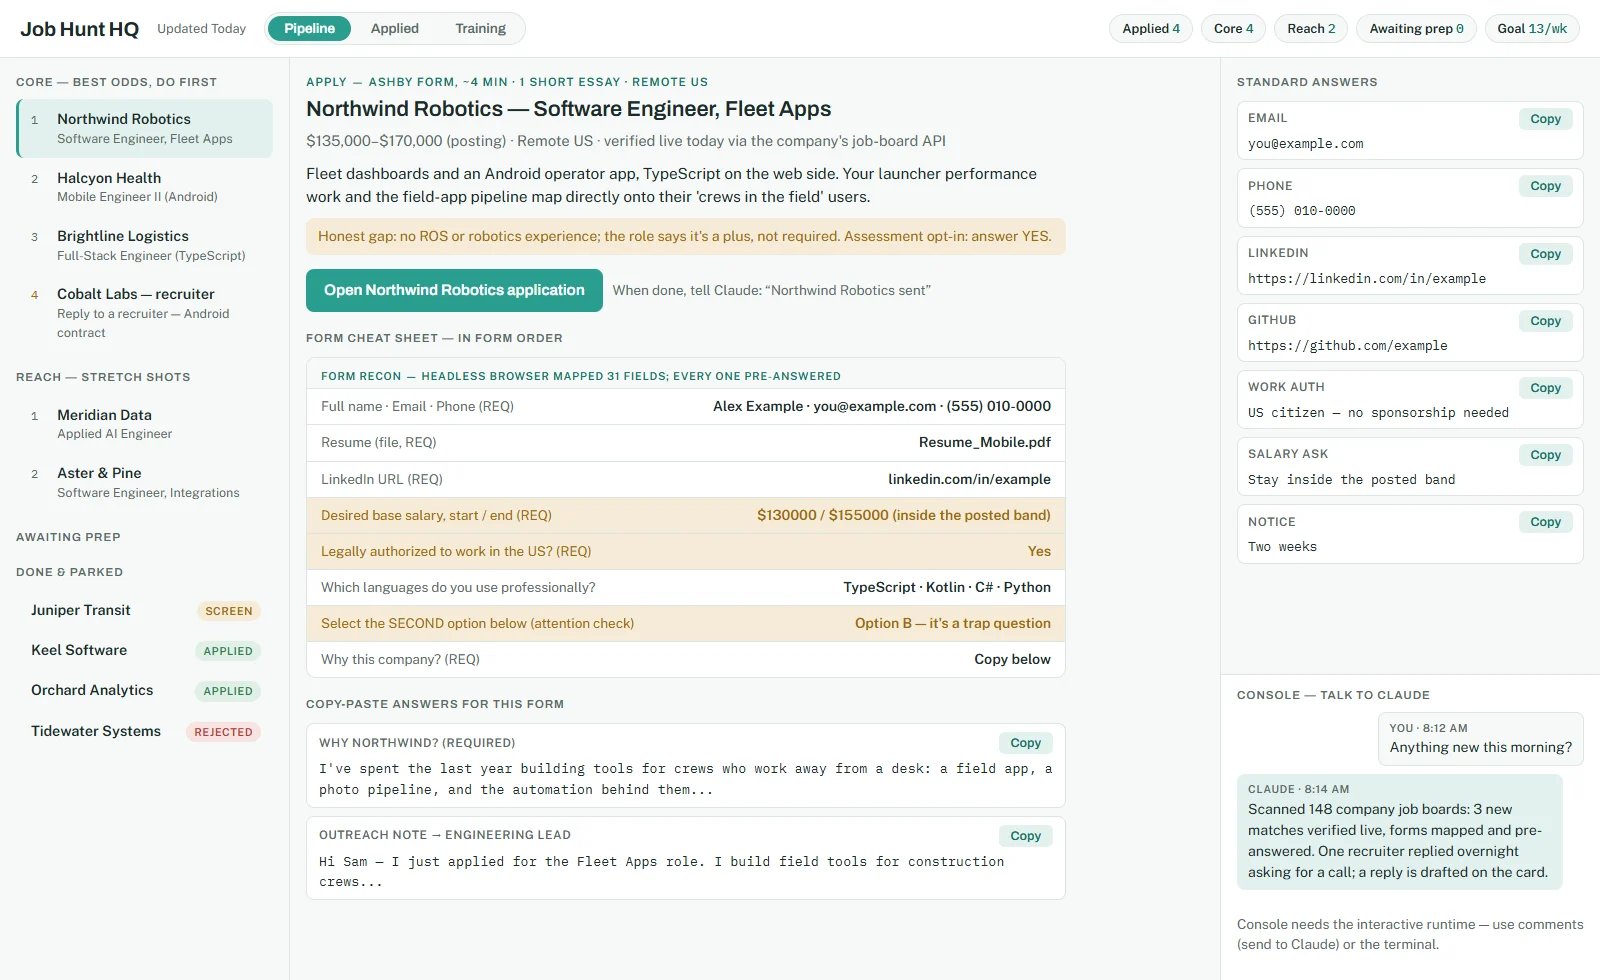Click the Why this company row
The image size is (1600, 980).
coord(686,660)
